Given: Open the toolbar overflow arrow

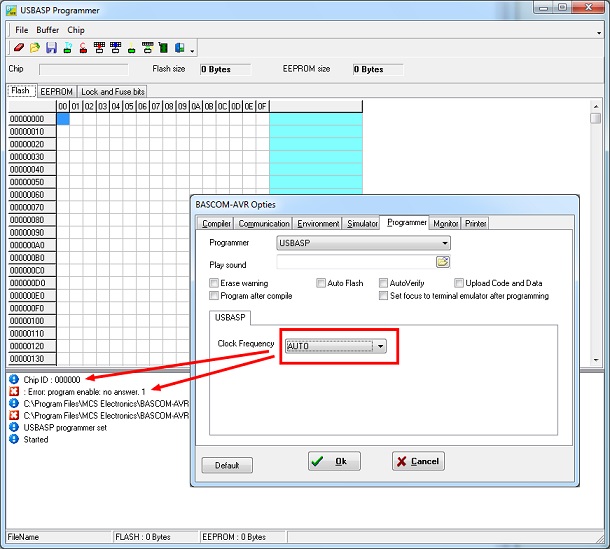Looking at the screenshot, I should point(192,51).
